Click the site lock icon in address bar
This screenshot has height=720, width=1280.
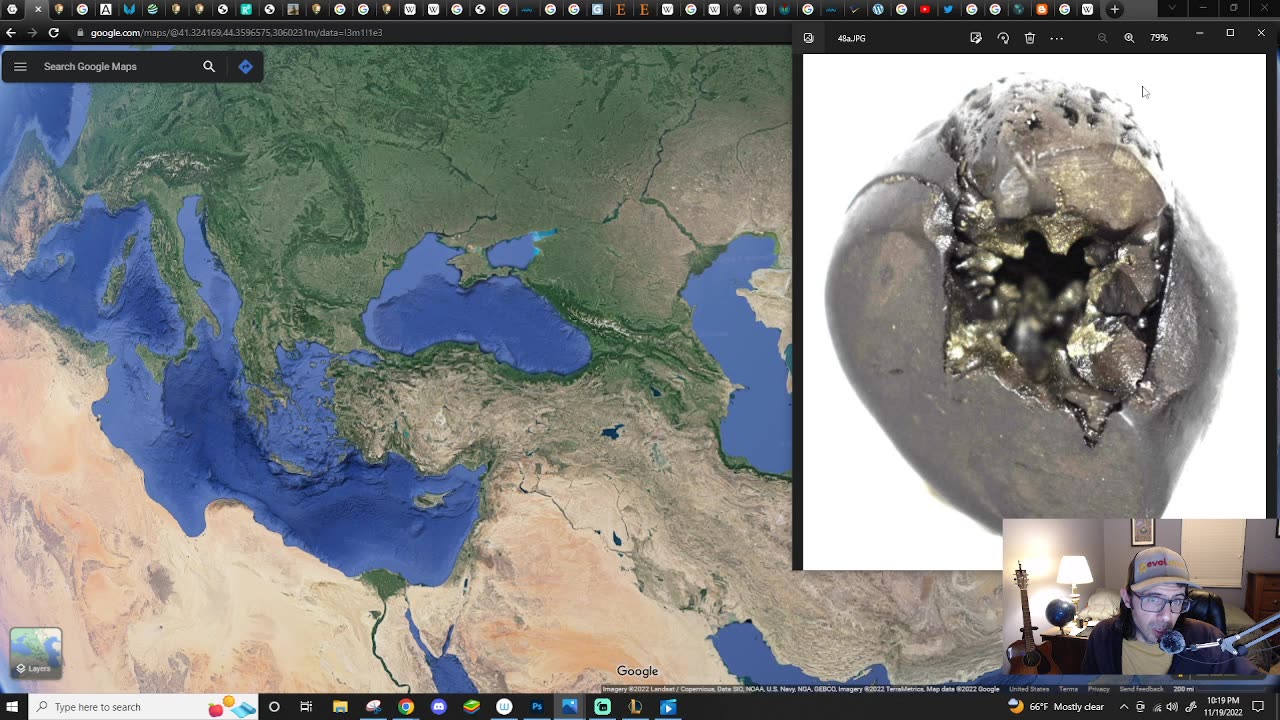tap(80, 33)
